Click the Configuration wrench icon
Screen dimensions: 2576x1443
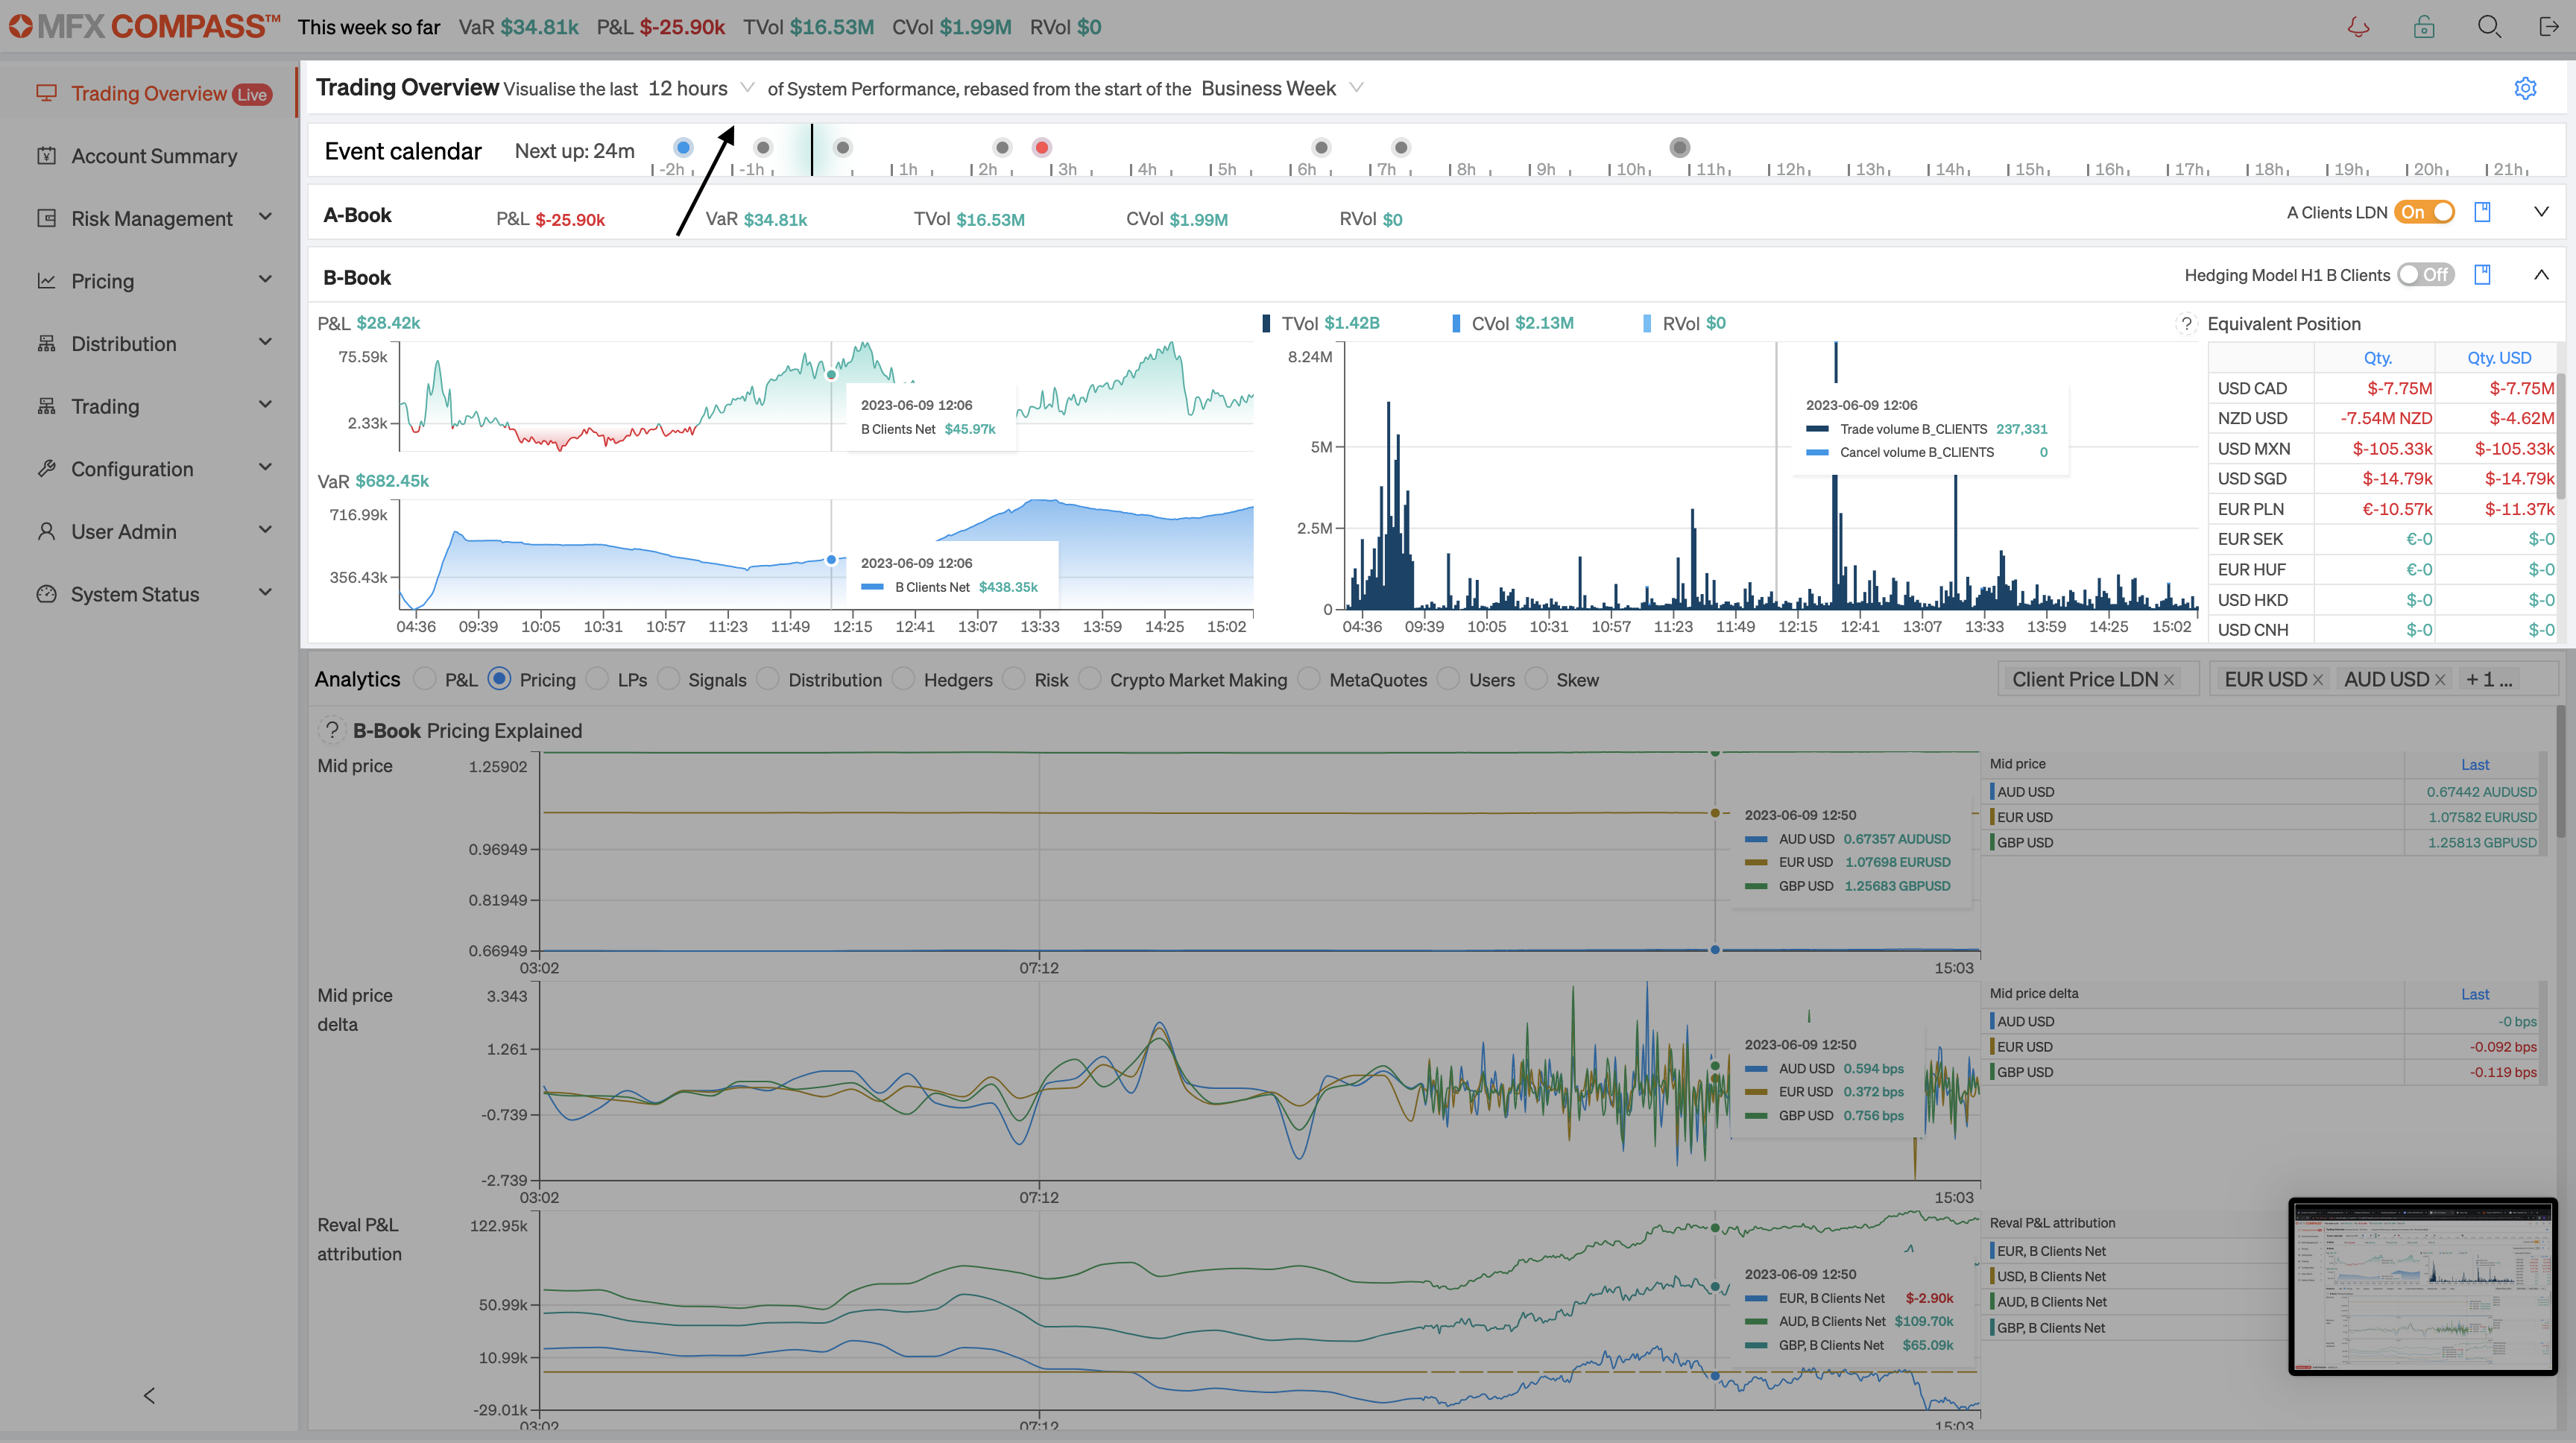click(x=46, y=469)
